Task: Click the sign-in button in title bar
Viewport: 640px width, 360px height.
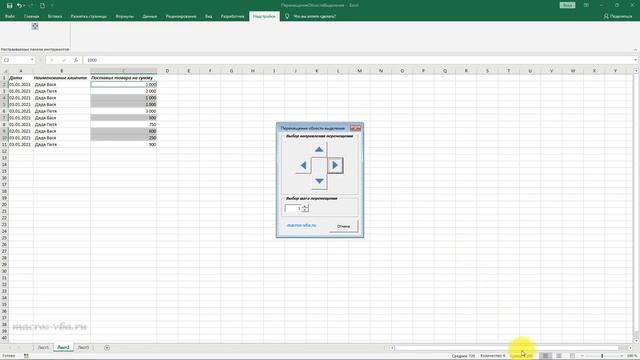Action: coord(567,5)
